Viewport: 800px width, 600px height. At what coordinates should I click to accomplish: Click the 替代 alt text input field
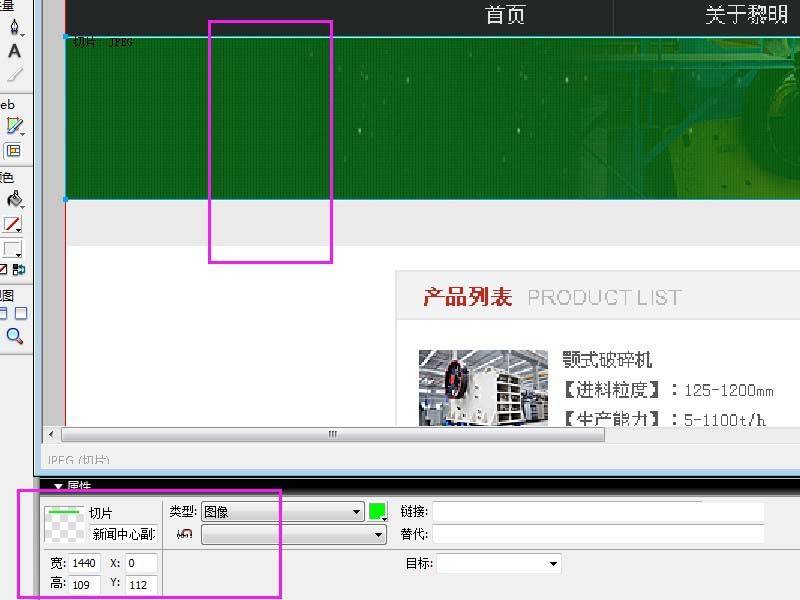point(597,535)
